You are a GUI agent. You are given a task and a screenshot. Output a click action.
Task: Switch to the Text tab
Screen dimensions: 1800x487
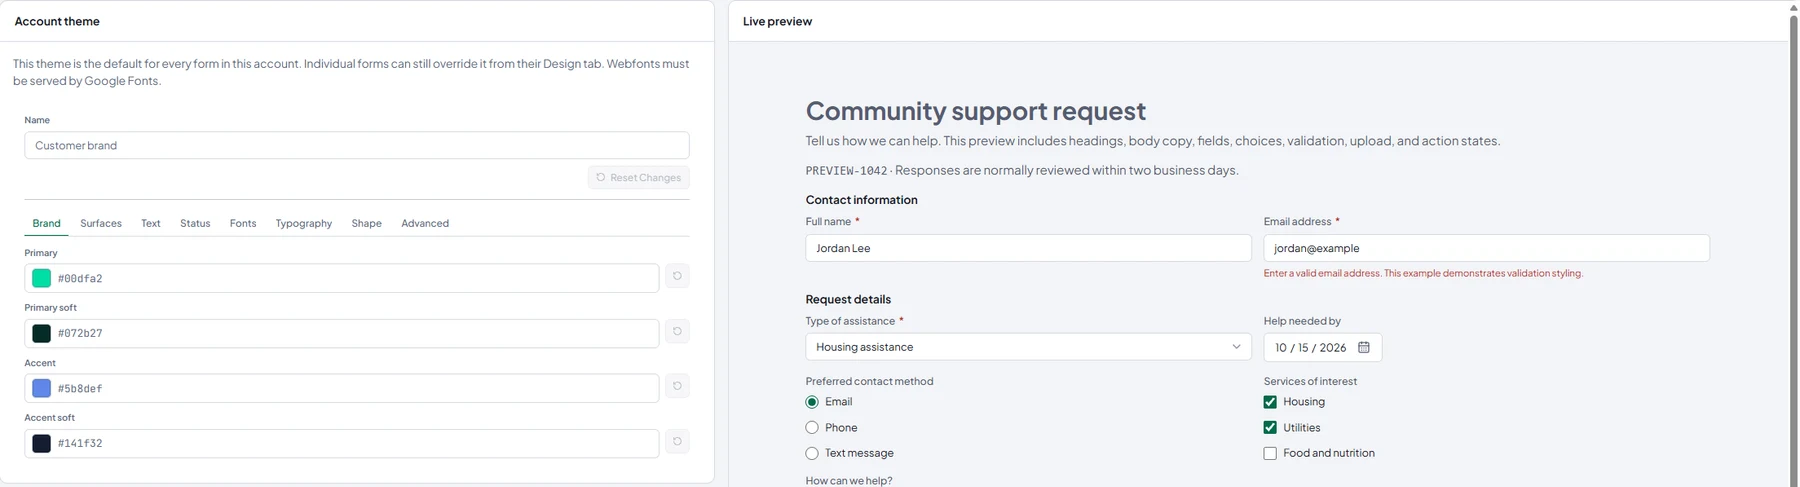tap(151, 223)
